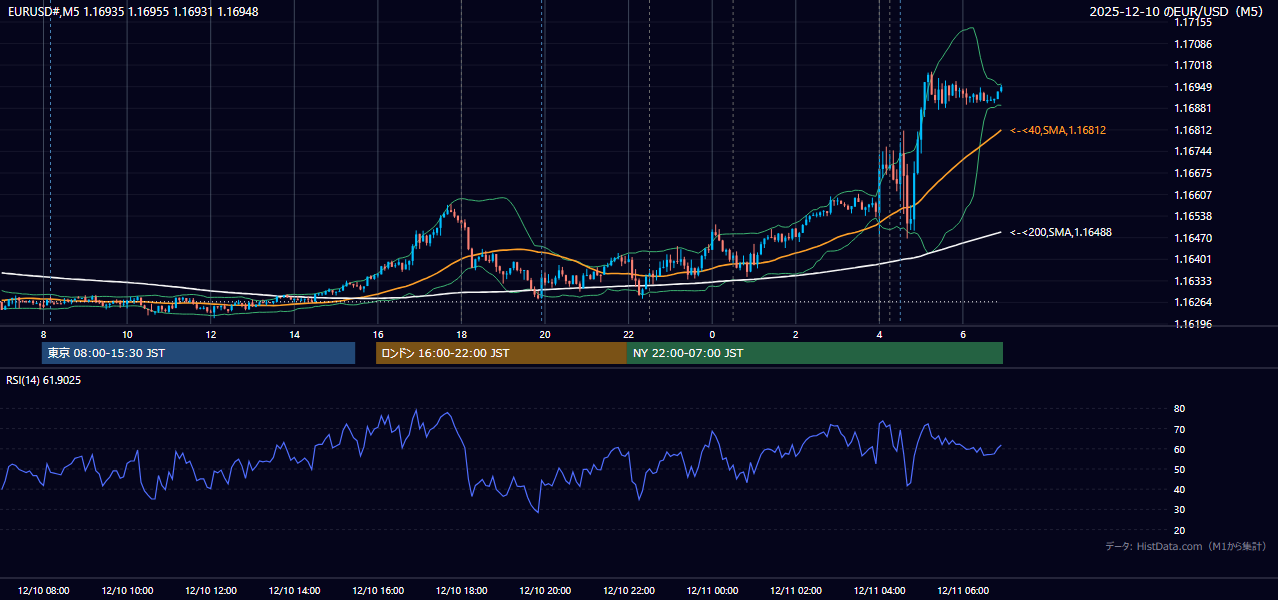
Task: Click price axis value 1.16744
Action: (x=1193, y=151)
